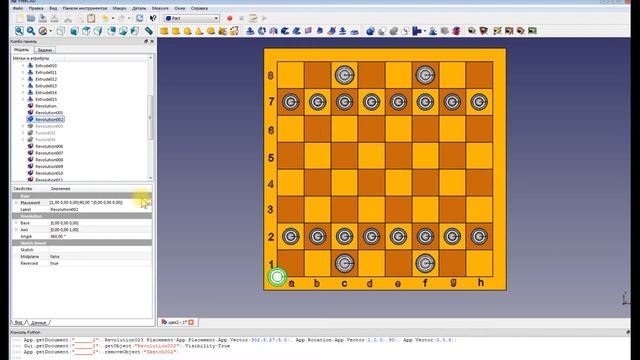Select the checker piece on square f1
The width and height of the screenshot is (640, 360).
(x=425, y=263)
